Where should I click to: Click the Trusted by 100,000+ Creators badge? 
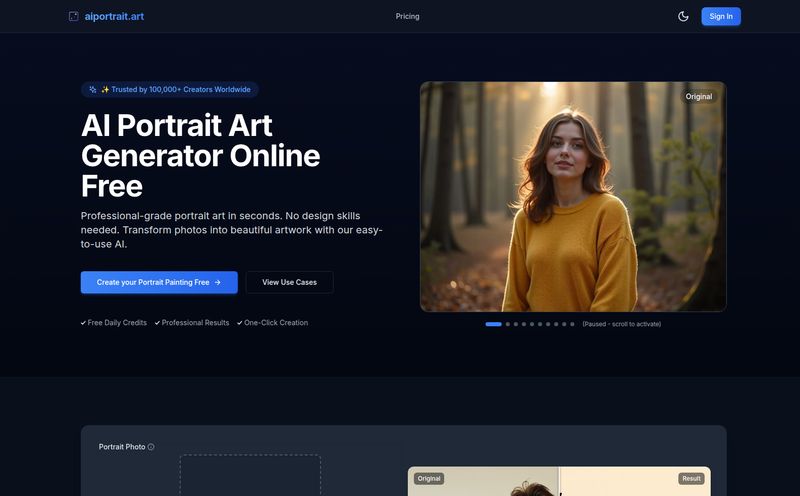(170, 89)
